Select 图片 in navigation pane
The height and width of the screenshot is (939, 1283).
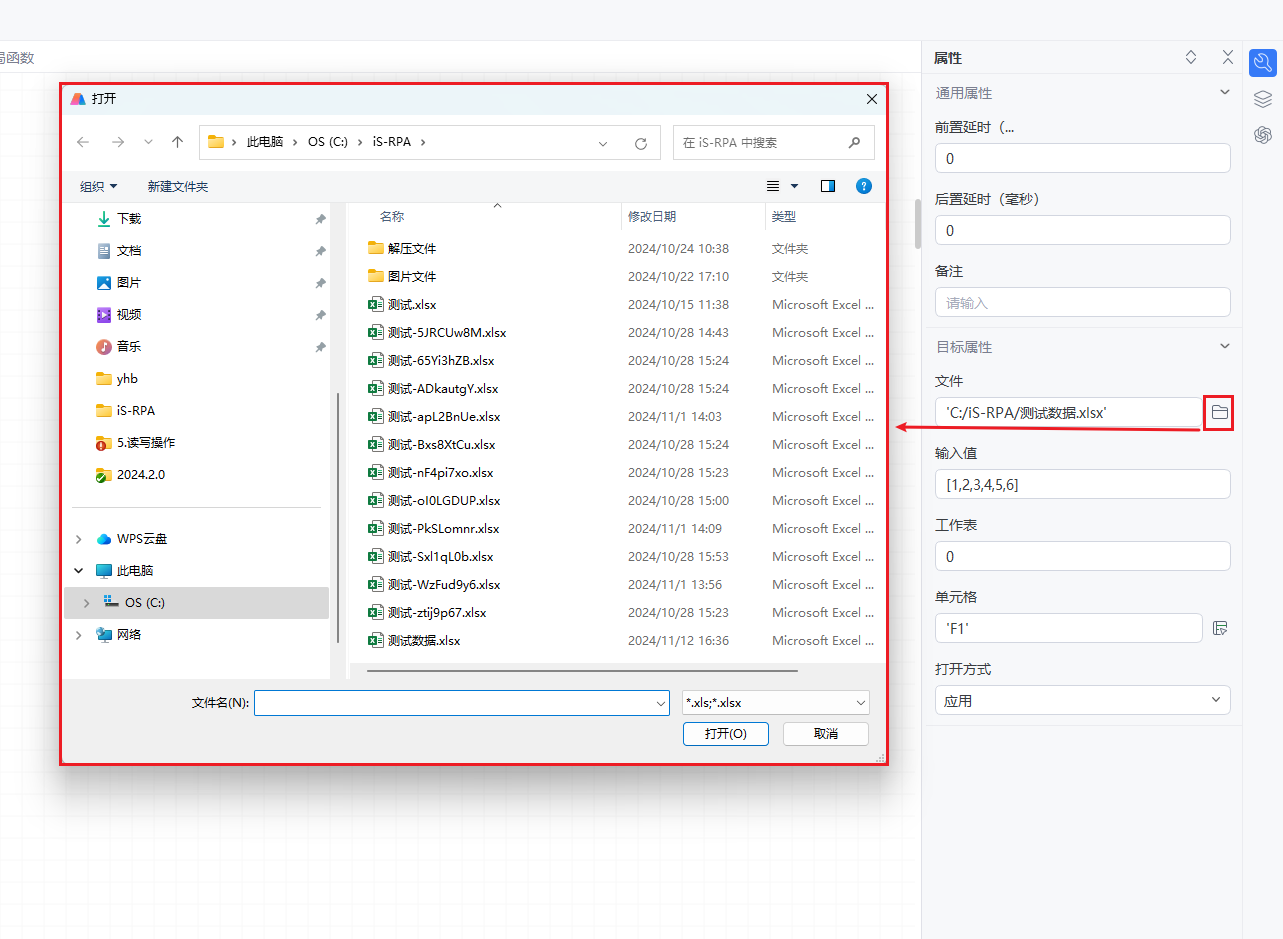129,282
